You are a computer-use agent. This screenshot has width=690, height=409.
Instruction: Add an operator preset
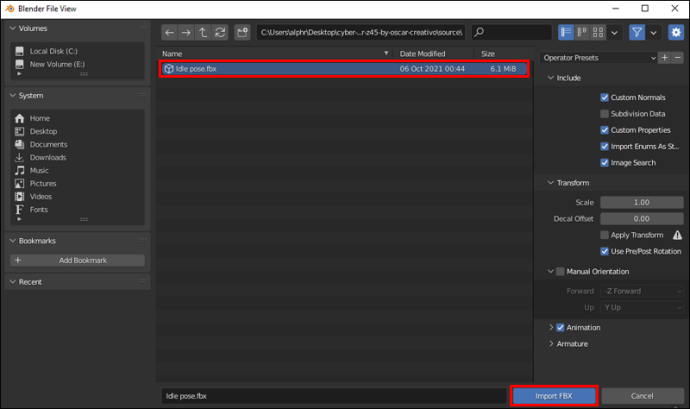[x=664, y=58]
